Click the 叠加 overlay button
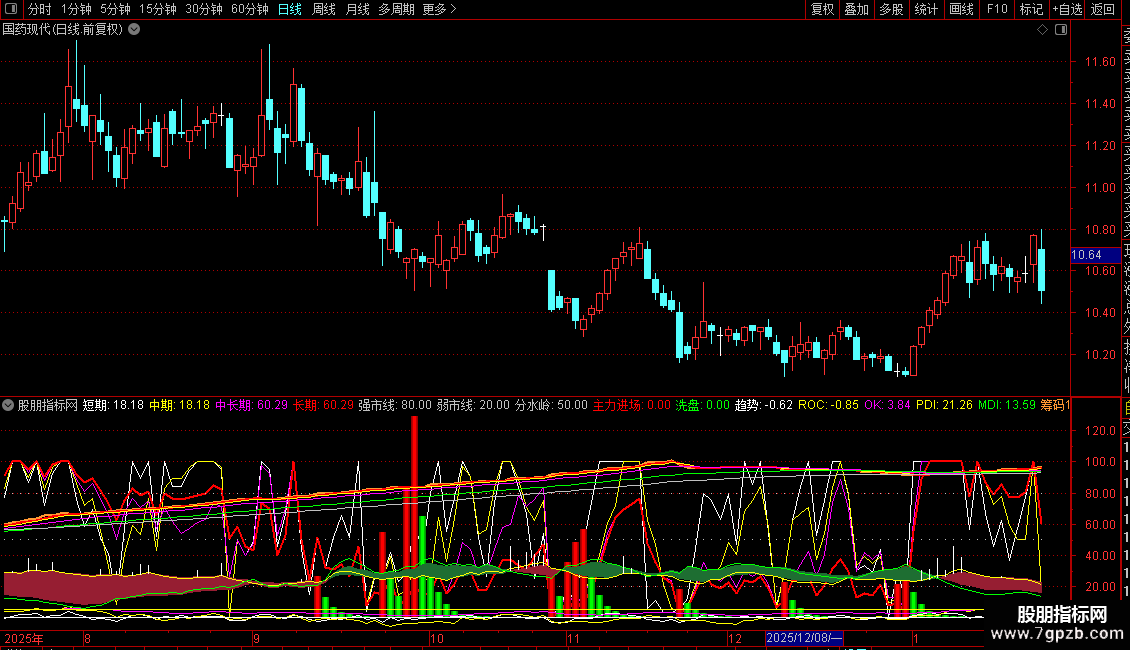The image size is (1130, 650). (x=856, y=9)
